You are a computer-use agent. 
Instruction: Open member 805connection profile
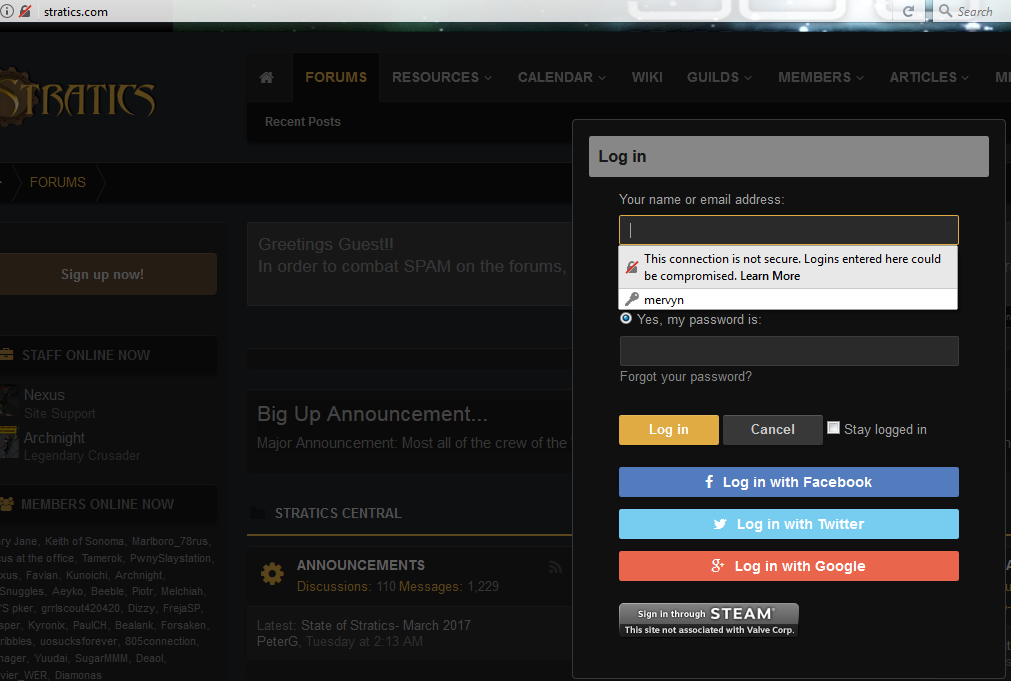[160, 642]
